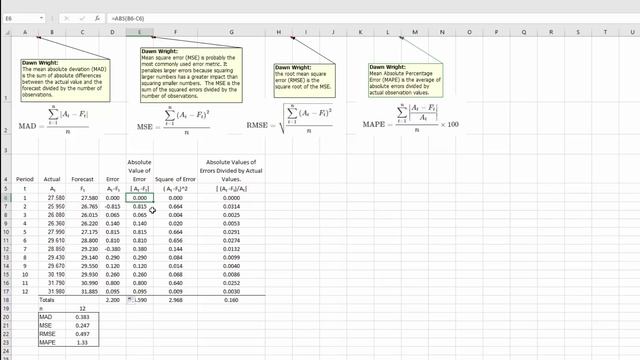This screenshot has width=640, height=360.
Task: Click the RMSE result 0.497
Action: coord(82,334)
